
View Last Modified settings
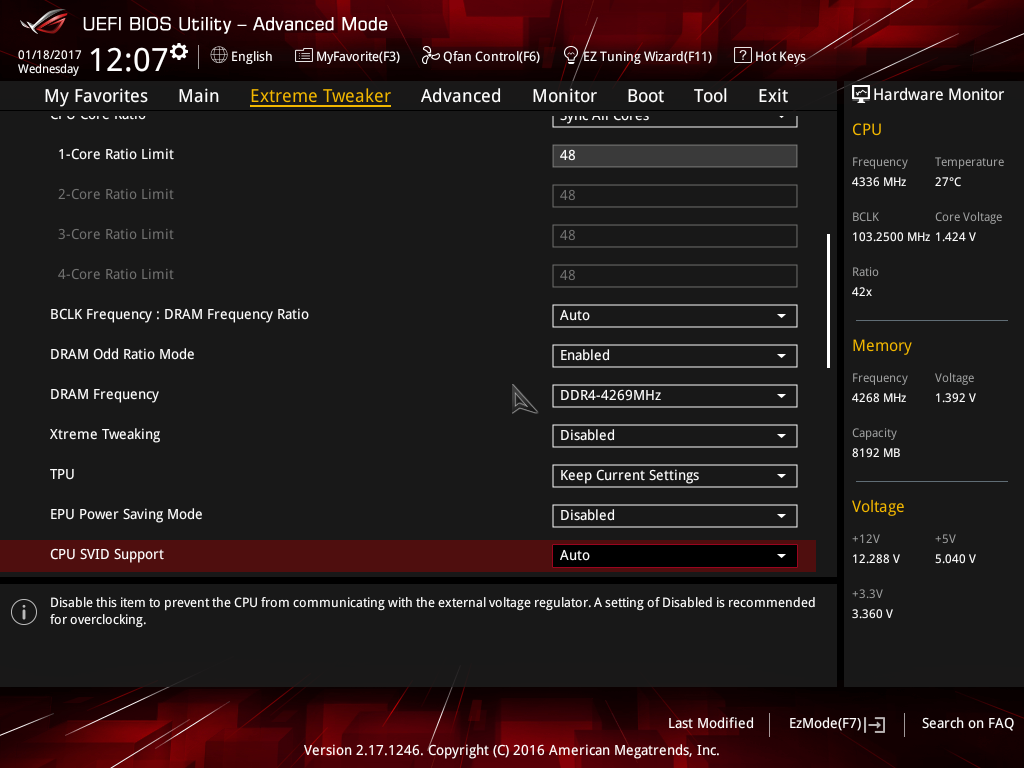(711, 723)
